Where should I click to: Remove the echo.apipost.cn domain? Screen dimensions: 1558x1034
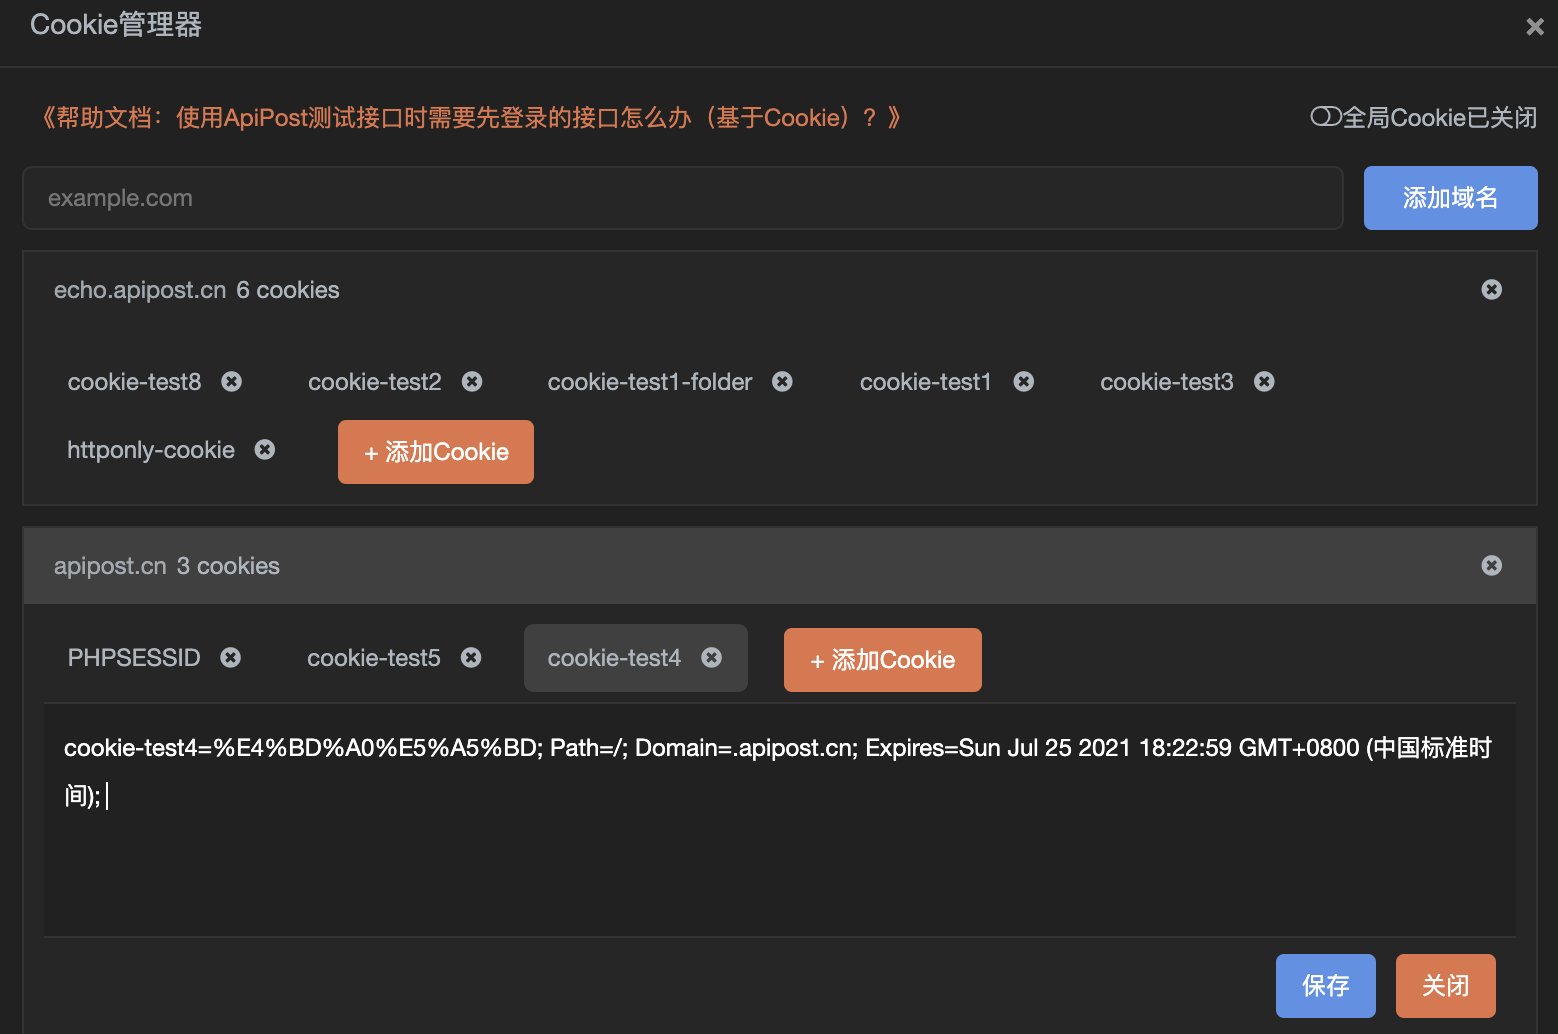pyautogui.click(x=1491, y=289)
